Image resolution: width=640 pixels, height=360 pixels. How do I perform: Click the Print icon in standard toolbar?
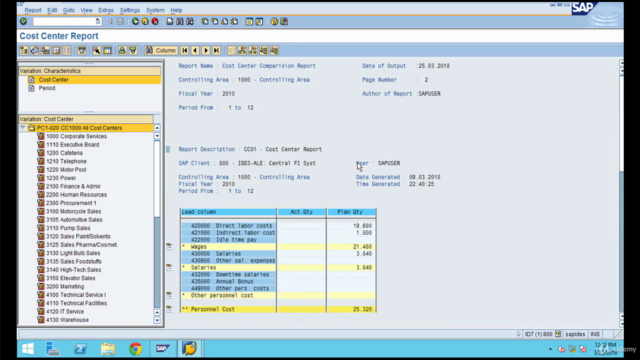(170, 21)
